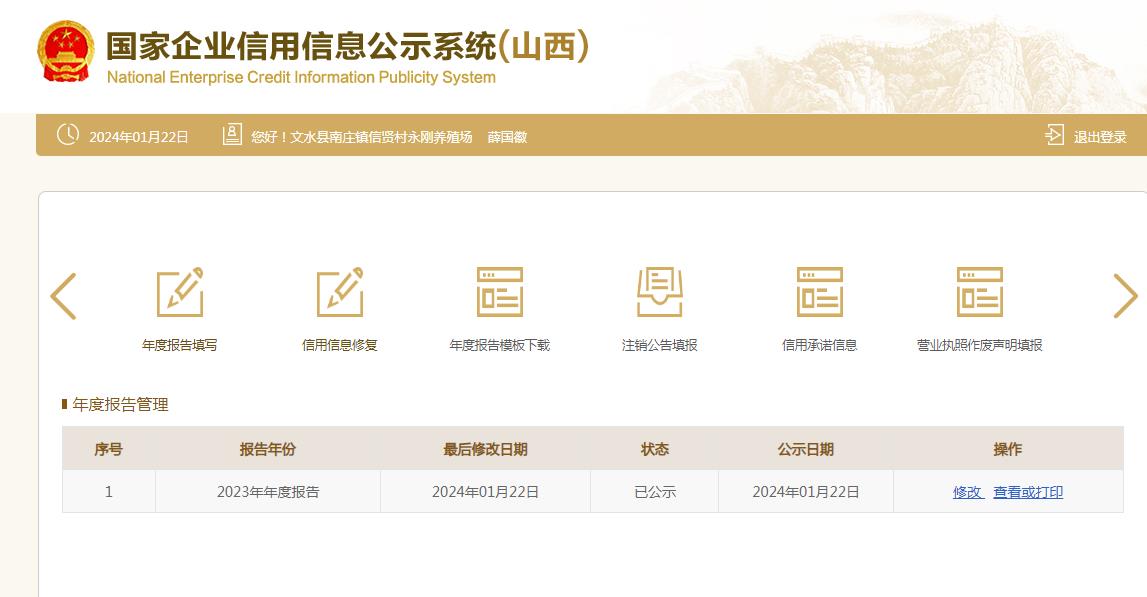This screenshot has height=597, width=1147.
Task: Open the 年度报告填写 pencil icon
Action: pyautogui.click(x=180, y=292)
